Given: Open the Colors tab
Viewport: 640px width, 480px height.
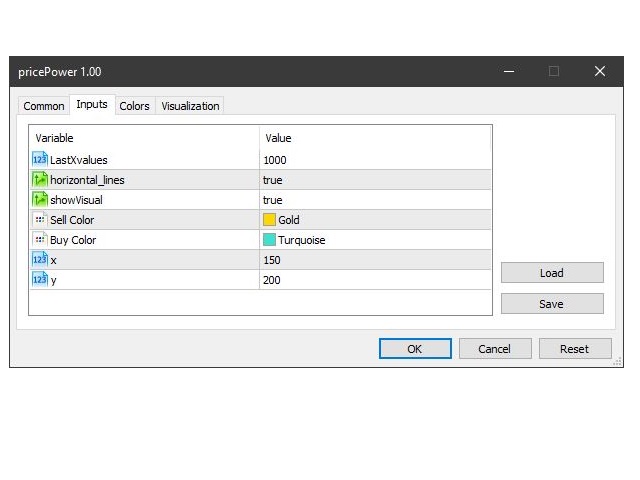Looking at the screenshot, I should coord(134,106).
